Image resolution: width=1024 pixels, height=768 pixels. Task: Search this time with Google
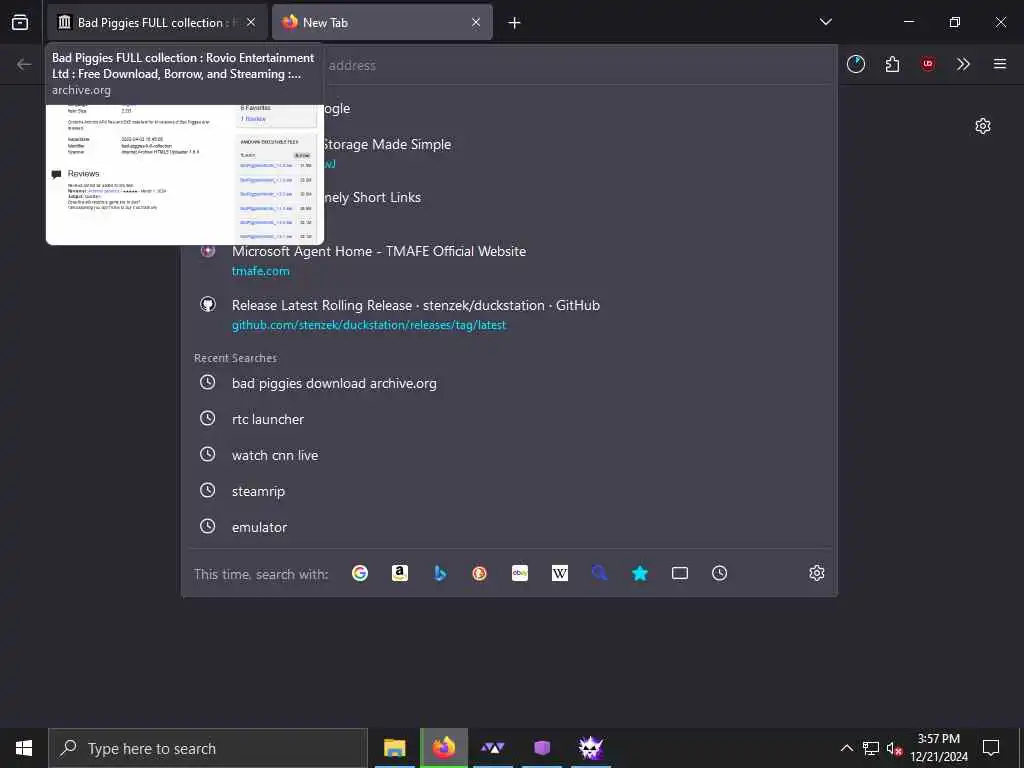point(360,573)
